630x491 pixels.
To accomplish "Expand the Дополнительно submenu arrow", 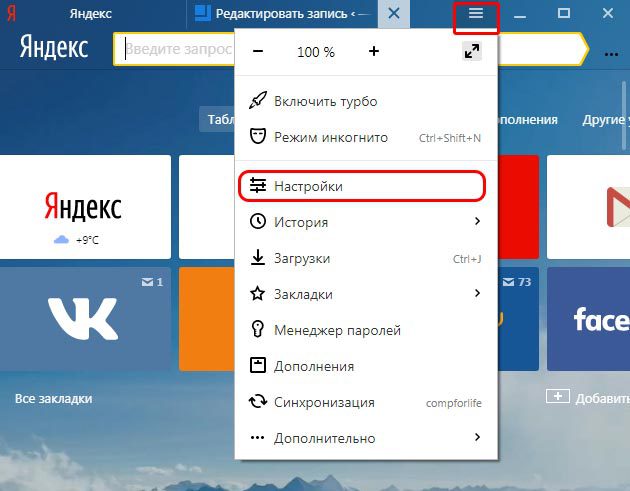I will pyautogui.click(x=477, y=437).
